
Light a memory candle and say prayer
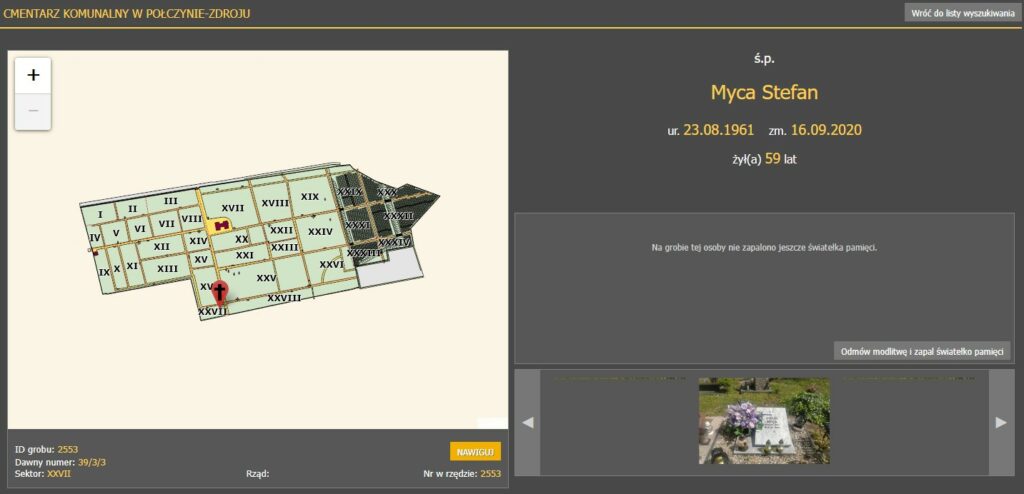[x=922, y=351]
